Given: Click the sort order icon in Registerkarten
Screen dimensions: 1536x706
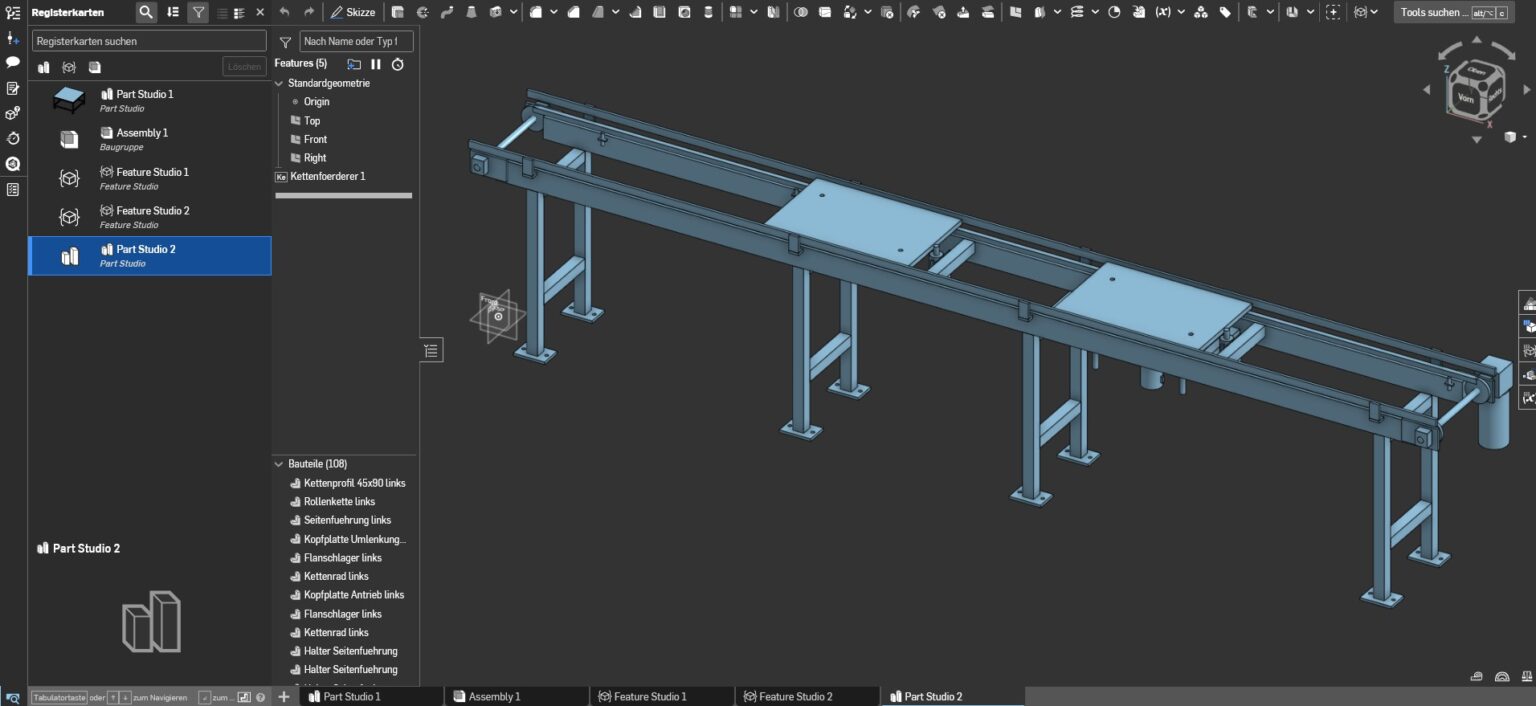Looking at the screenshot, I should pyautogui.click(x=173, y=12).
